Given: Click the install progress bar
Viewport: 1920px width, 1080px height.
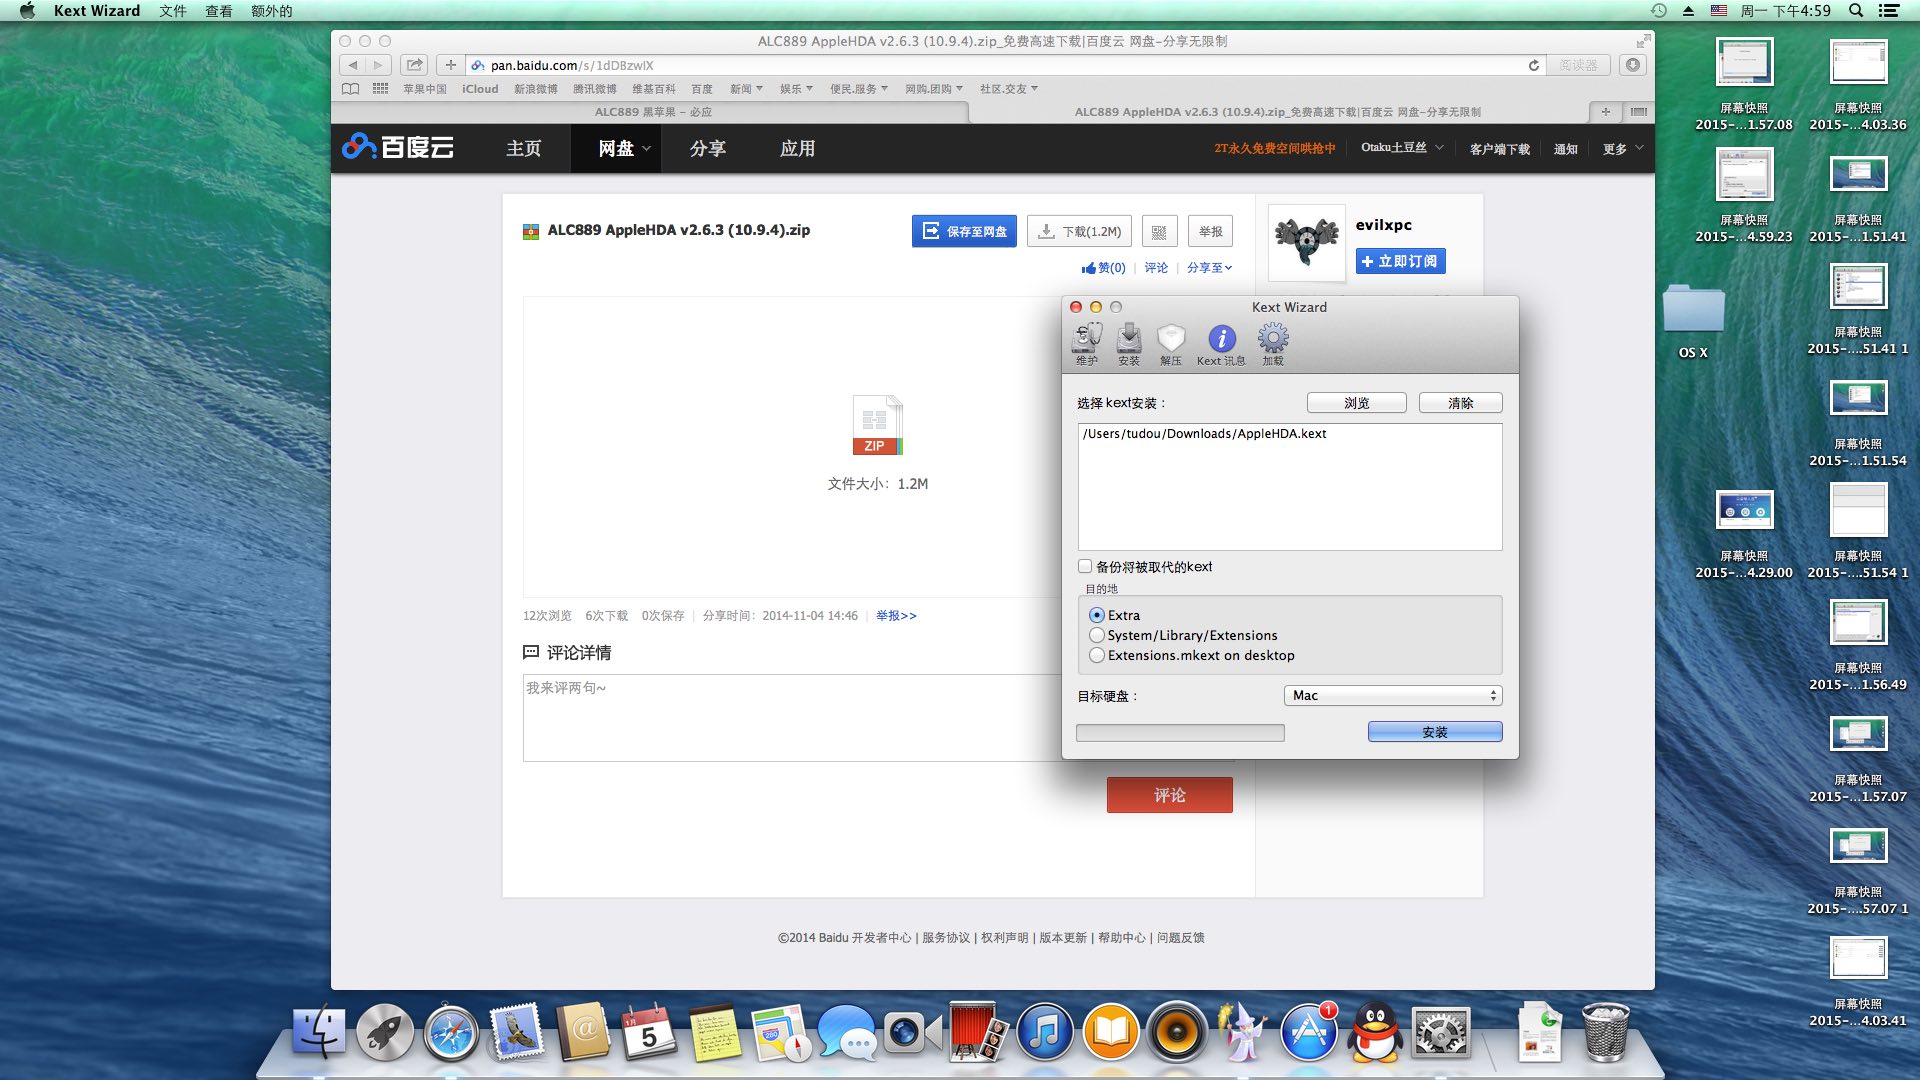Looking at the screenshot, I should [1180, 733].
